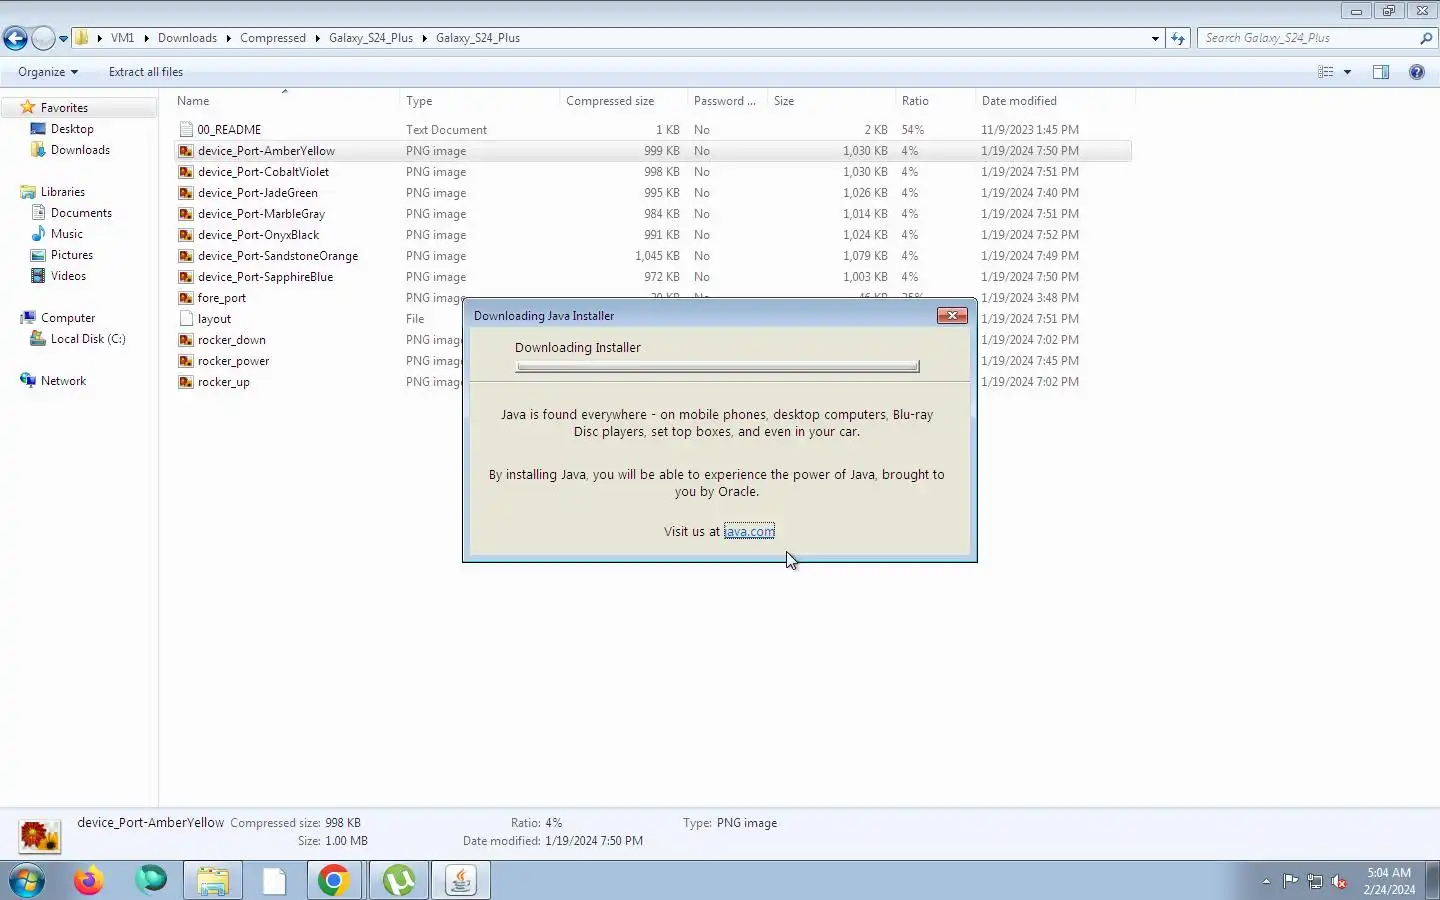The height and width of the screenshot is (900, 1440).
Task: Open the recent pages dropdown arrow
Action: point(63,39)
